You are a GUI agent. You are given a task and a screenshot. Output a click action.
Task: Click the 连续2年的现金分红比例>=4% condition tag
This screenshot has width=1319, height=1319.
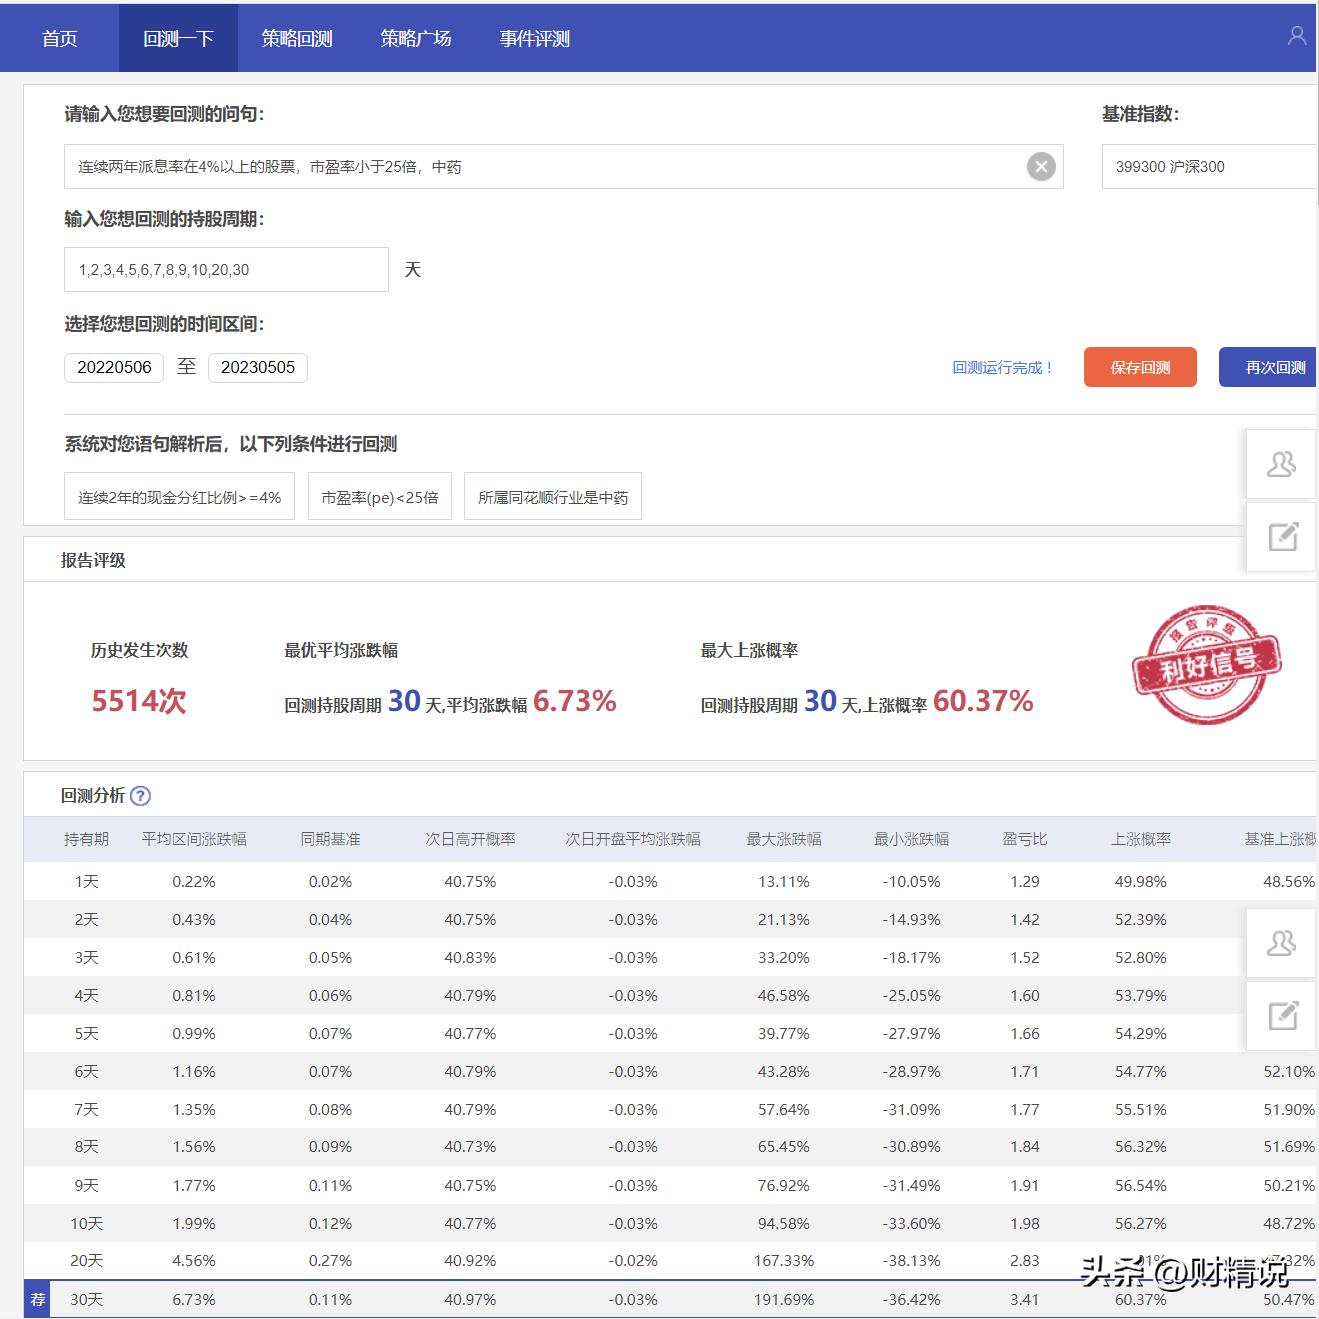click(x=179, y=496)
